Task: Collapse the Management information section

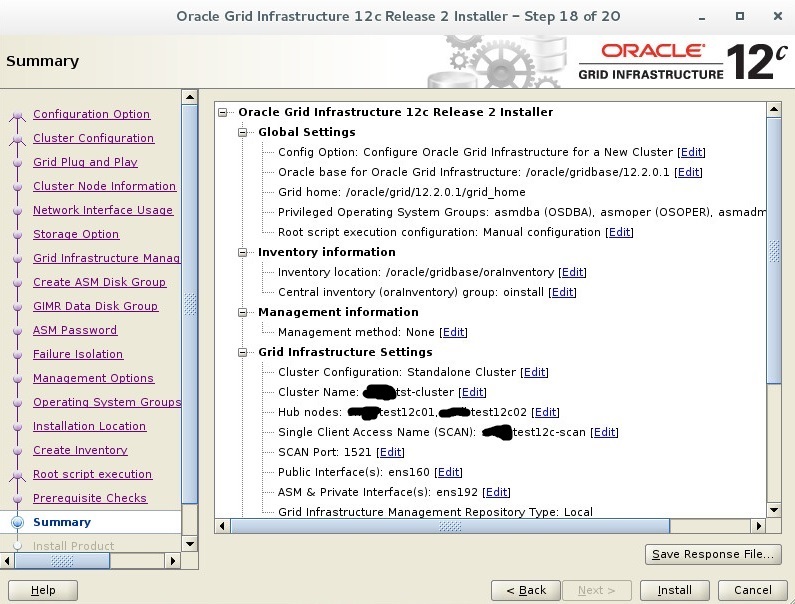Action: (x=243, y=312)
